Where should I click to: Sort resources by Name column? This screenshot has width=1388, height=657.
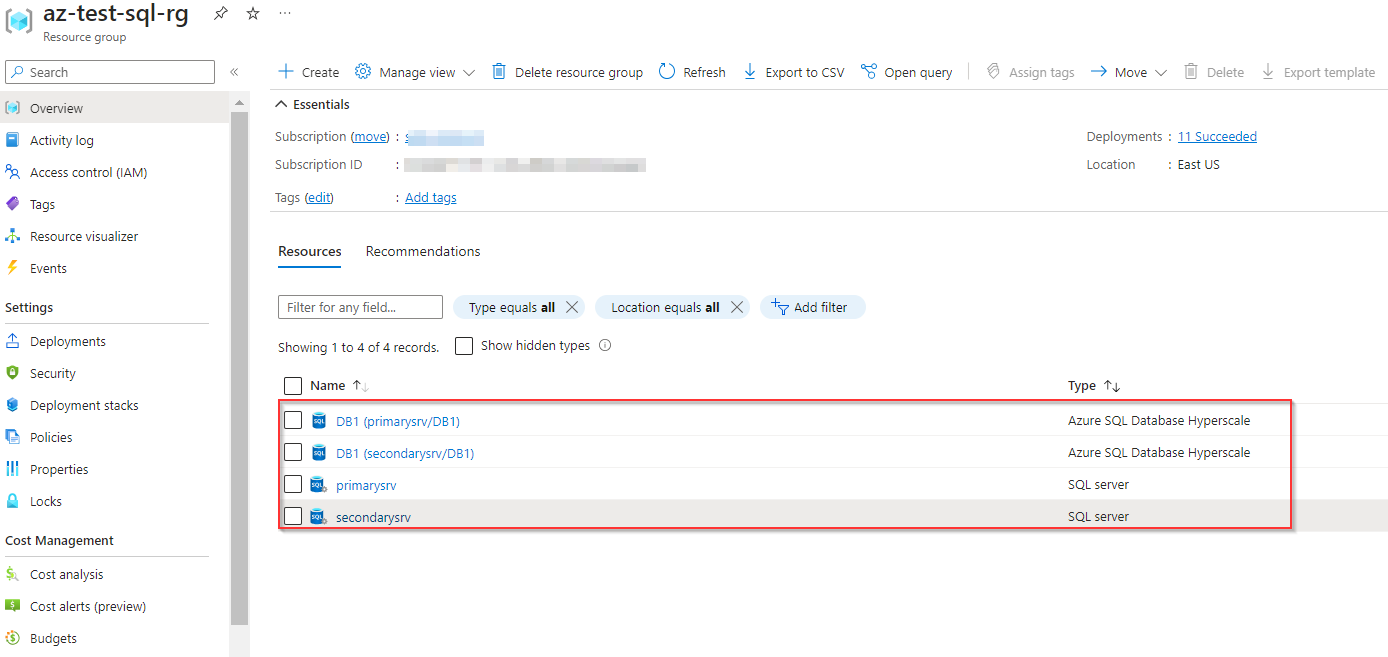tap(340, 385)
